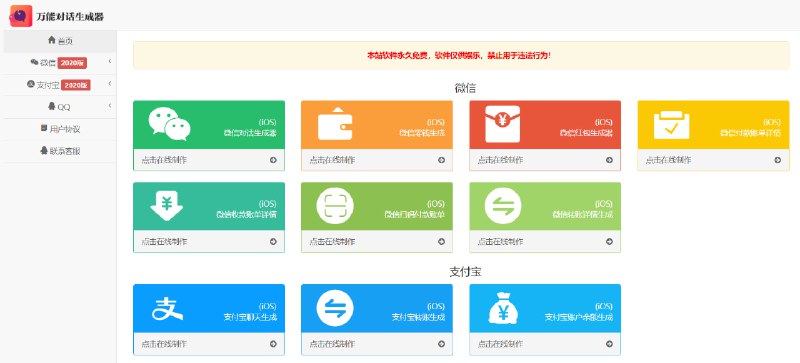Click 点击在线制作 under 微信对话生成器

164,160
